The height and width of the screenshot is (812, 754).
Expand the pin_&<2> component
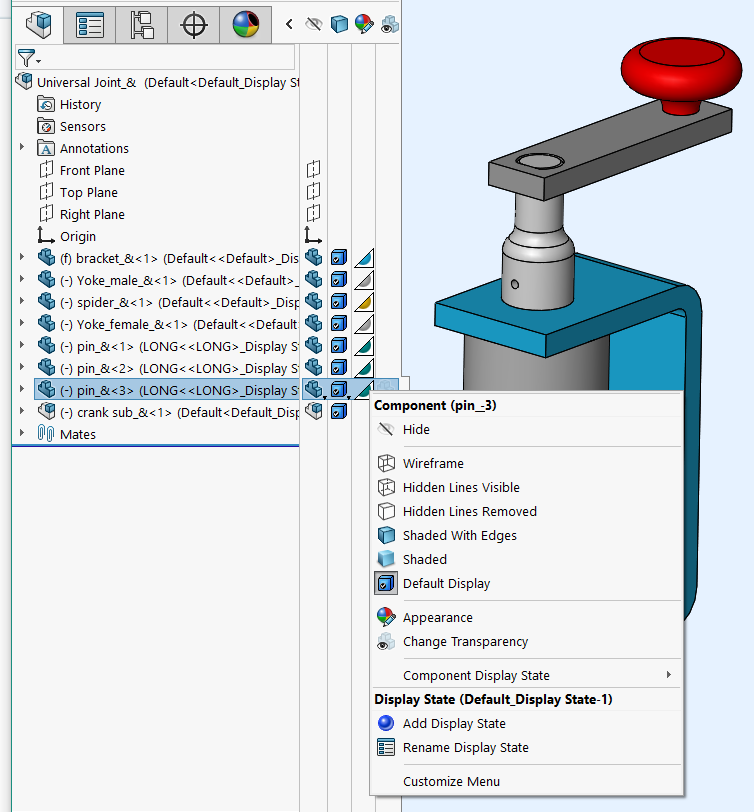(22, 368)
